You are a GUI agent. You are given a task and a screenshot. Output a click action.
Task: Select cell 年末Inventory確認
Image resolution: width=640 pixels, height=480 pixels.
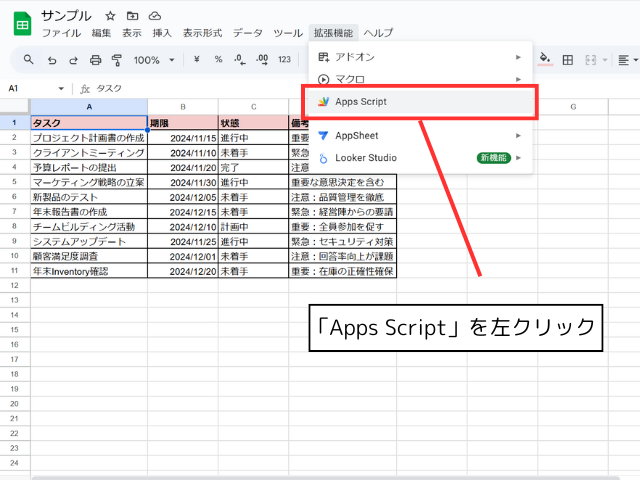click(x=89, y=271)
